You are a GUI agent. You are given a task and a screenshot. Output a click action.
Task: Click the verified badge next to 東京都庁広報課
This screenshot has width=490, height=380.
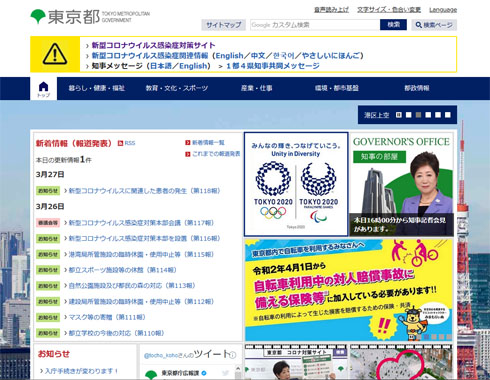point(204,373)
